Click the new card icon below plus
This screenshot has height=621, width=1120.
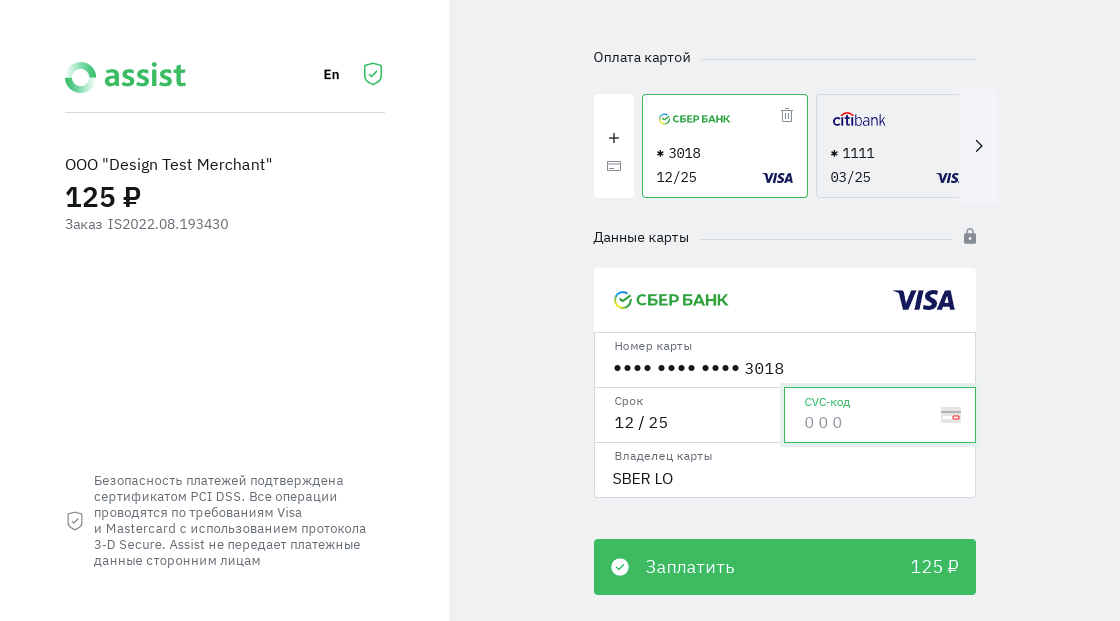tap(614, 166)
